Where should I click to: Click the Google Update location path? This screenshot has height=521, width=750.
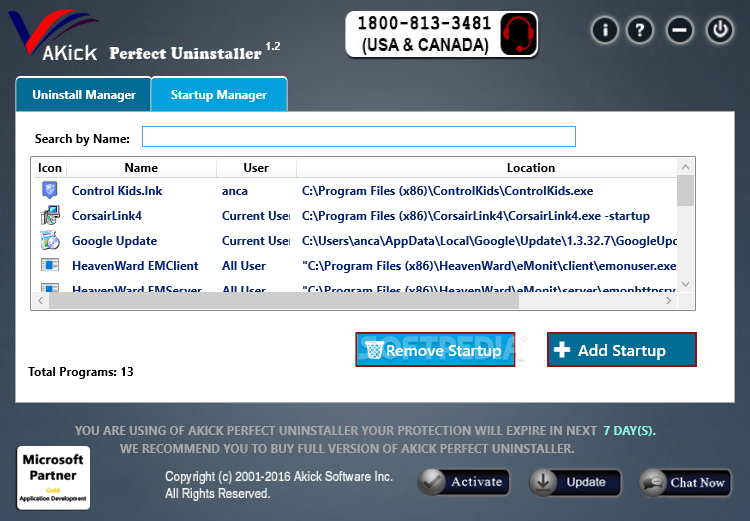[x=489, y=241]
